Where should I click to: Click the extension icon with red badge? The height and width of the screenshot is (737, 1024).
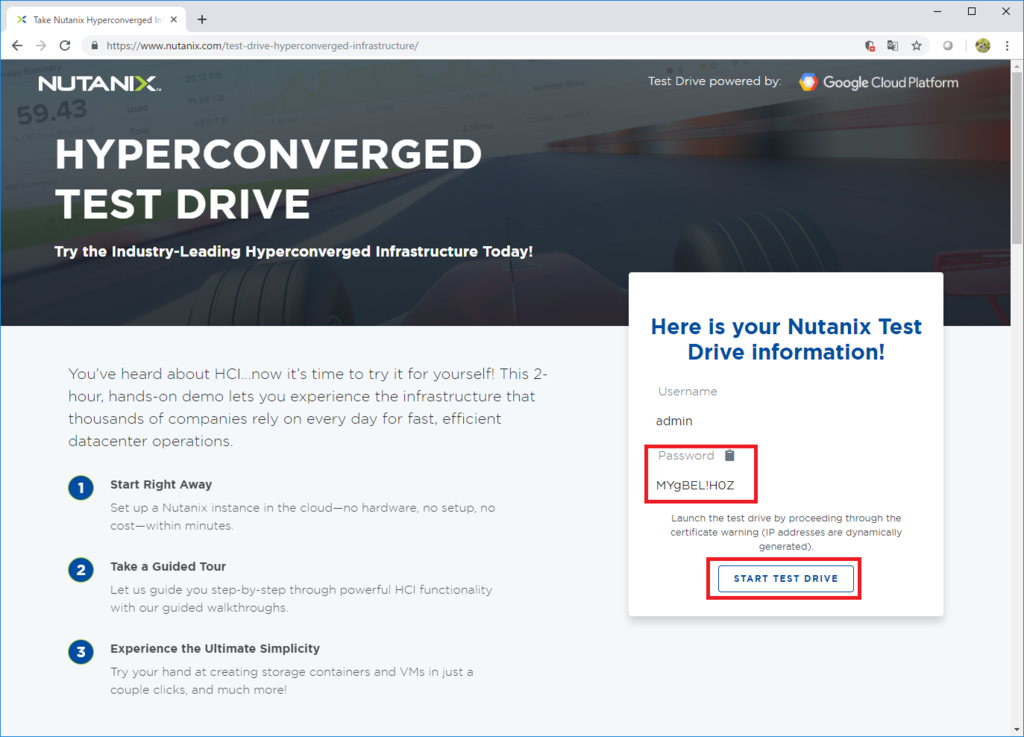(869, 46)
